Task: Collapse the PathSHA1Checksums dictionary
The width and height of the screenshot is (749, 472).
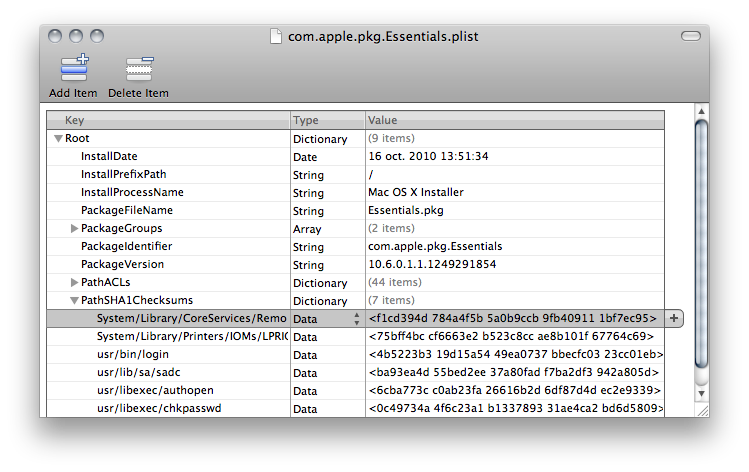Action: click(74, 301)
